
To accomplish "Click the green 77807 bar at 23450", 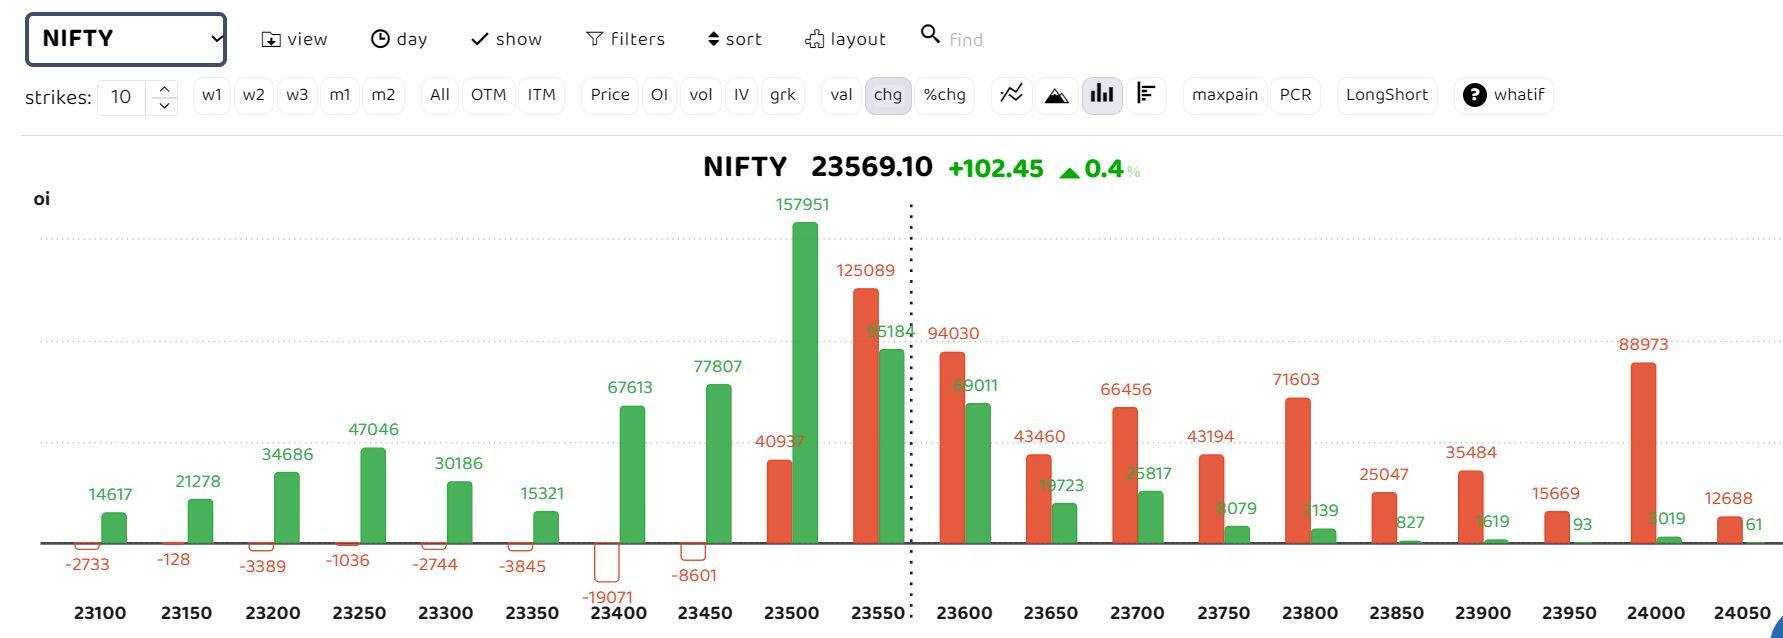I will (x=718, y=464).
